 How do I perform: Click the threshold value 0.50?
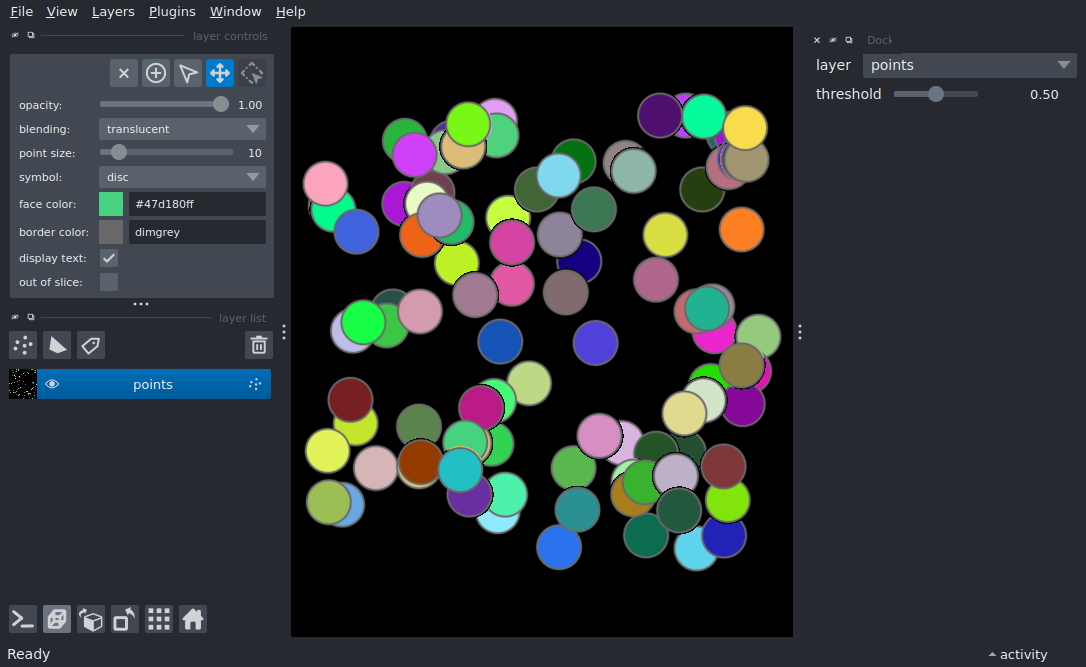coord(1044,95)
